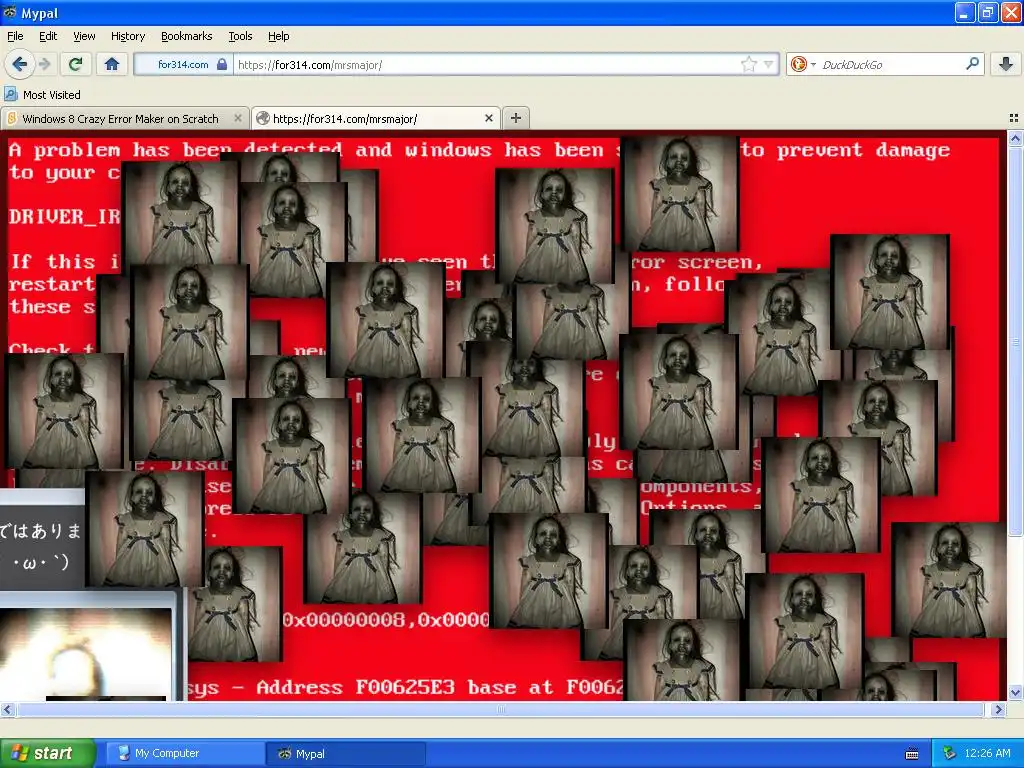Switch to My Computer taskbar window
1024x768 pixels.
tap(185, 753)
